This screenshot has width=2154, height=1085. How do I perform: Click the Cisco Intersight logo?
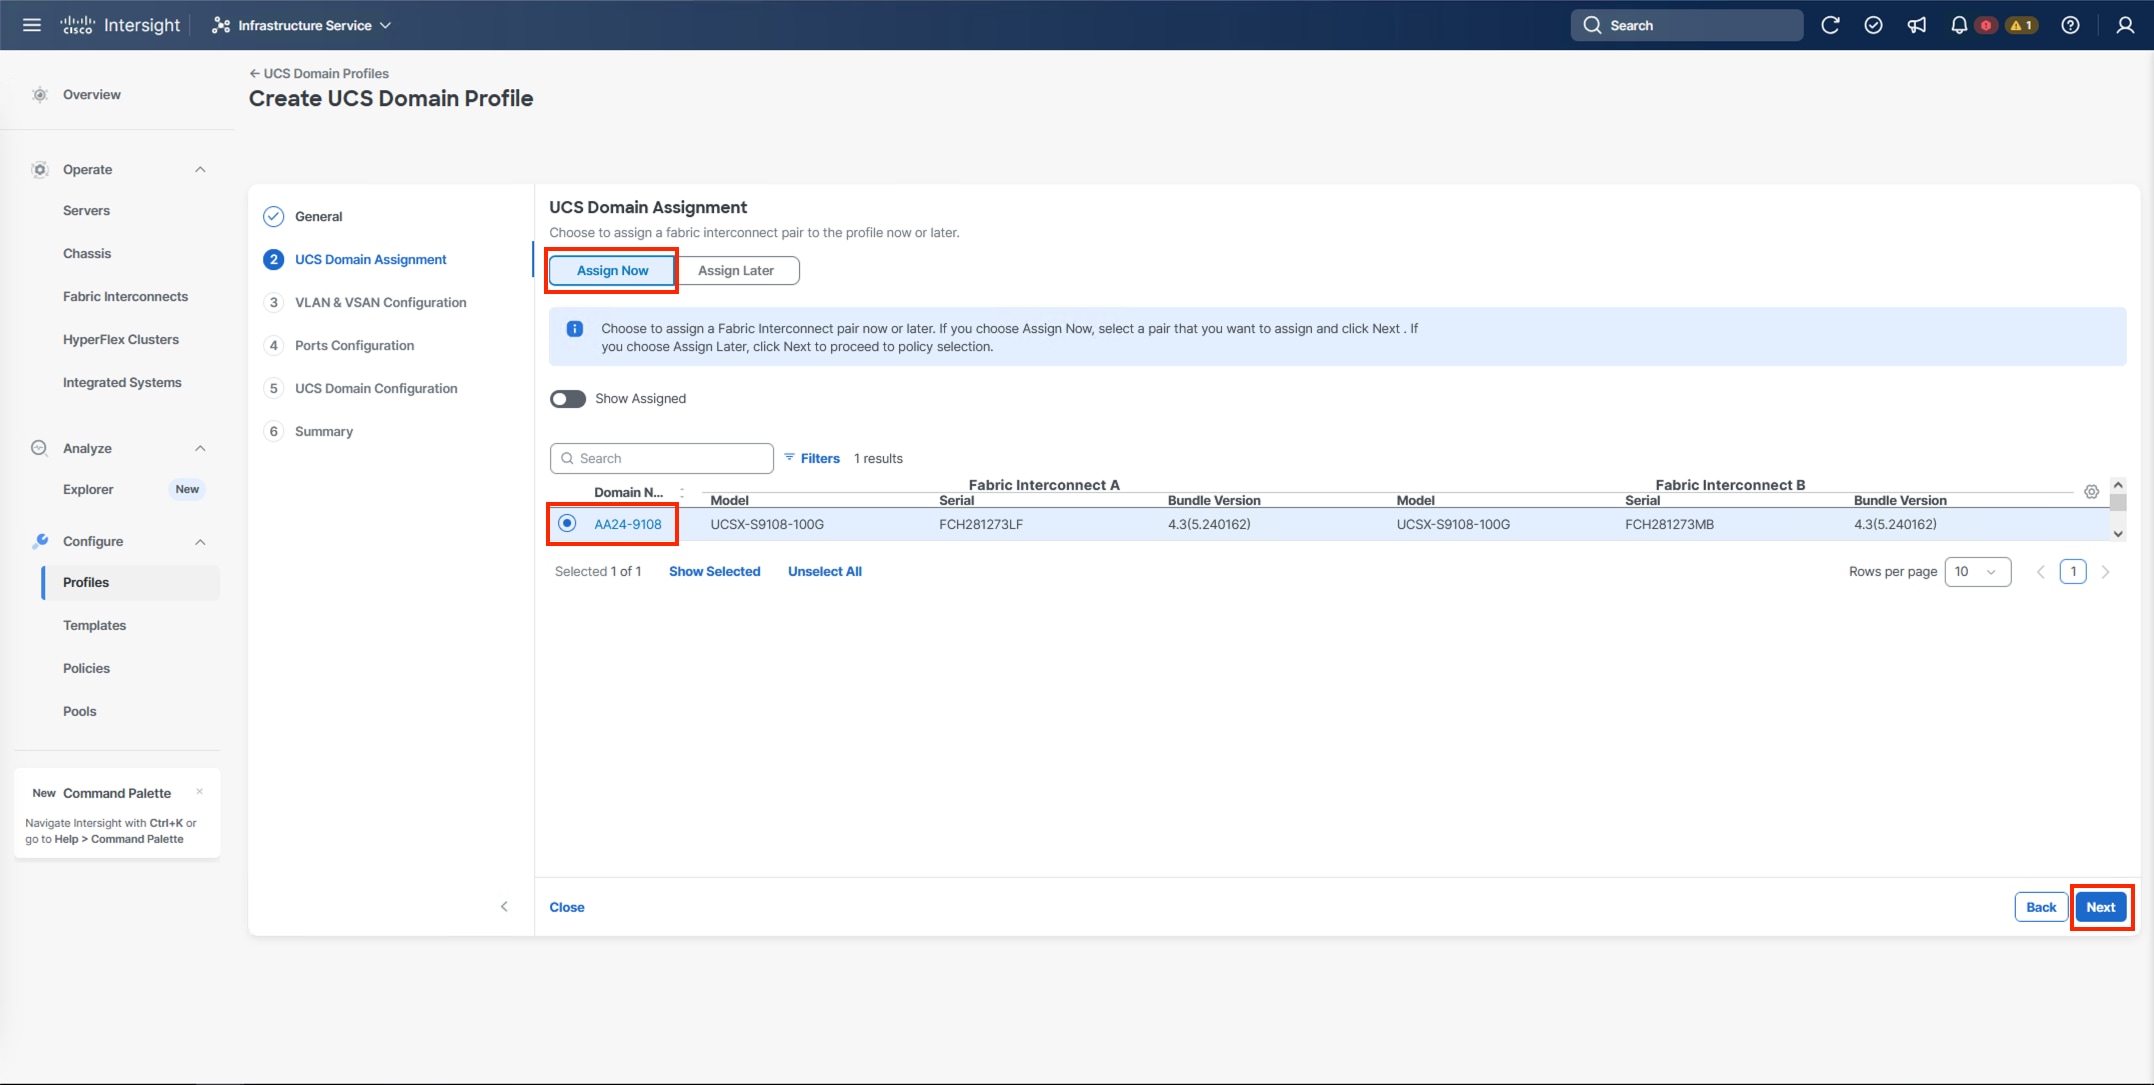click(120, 24)
